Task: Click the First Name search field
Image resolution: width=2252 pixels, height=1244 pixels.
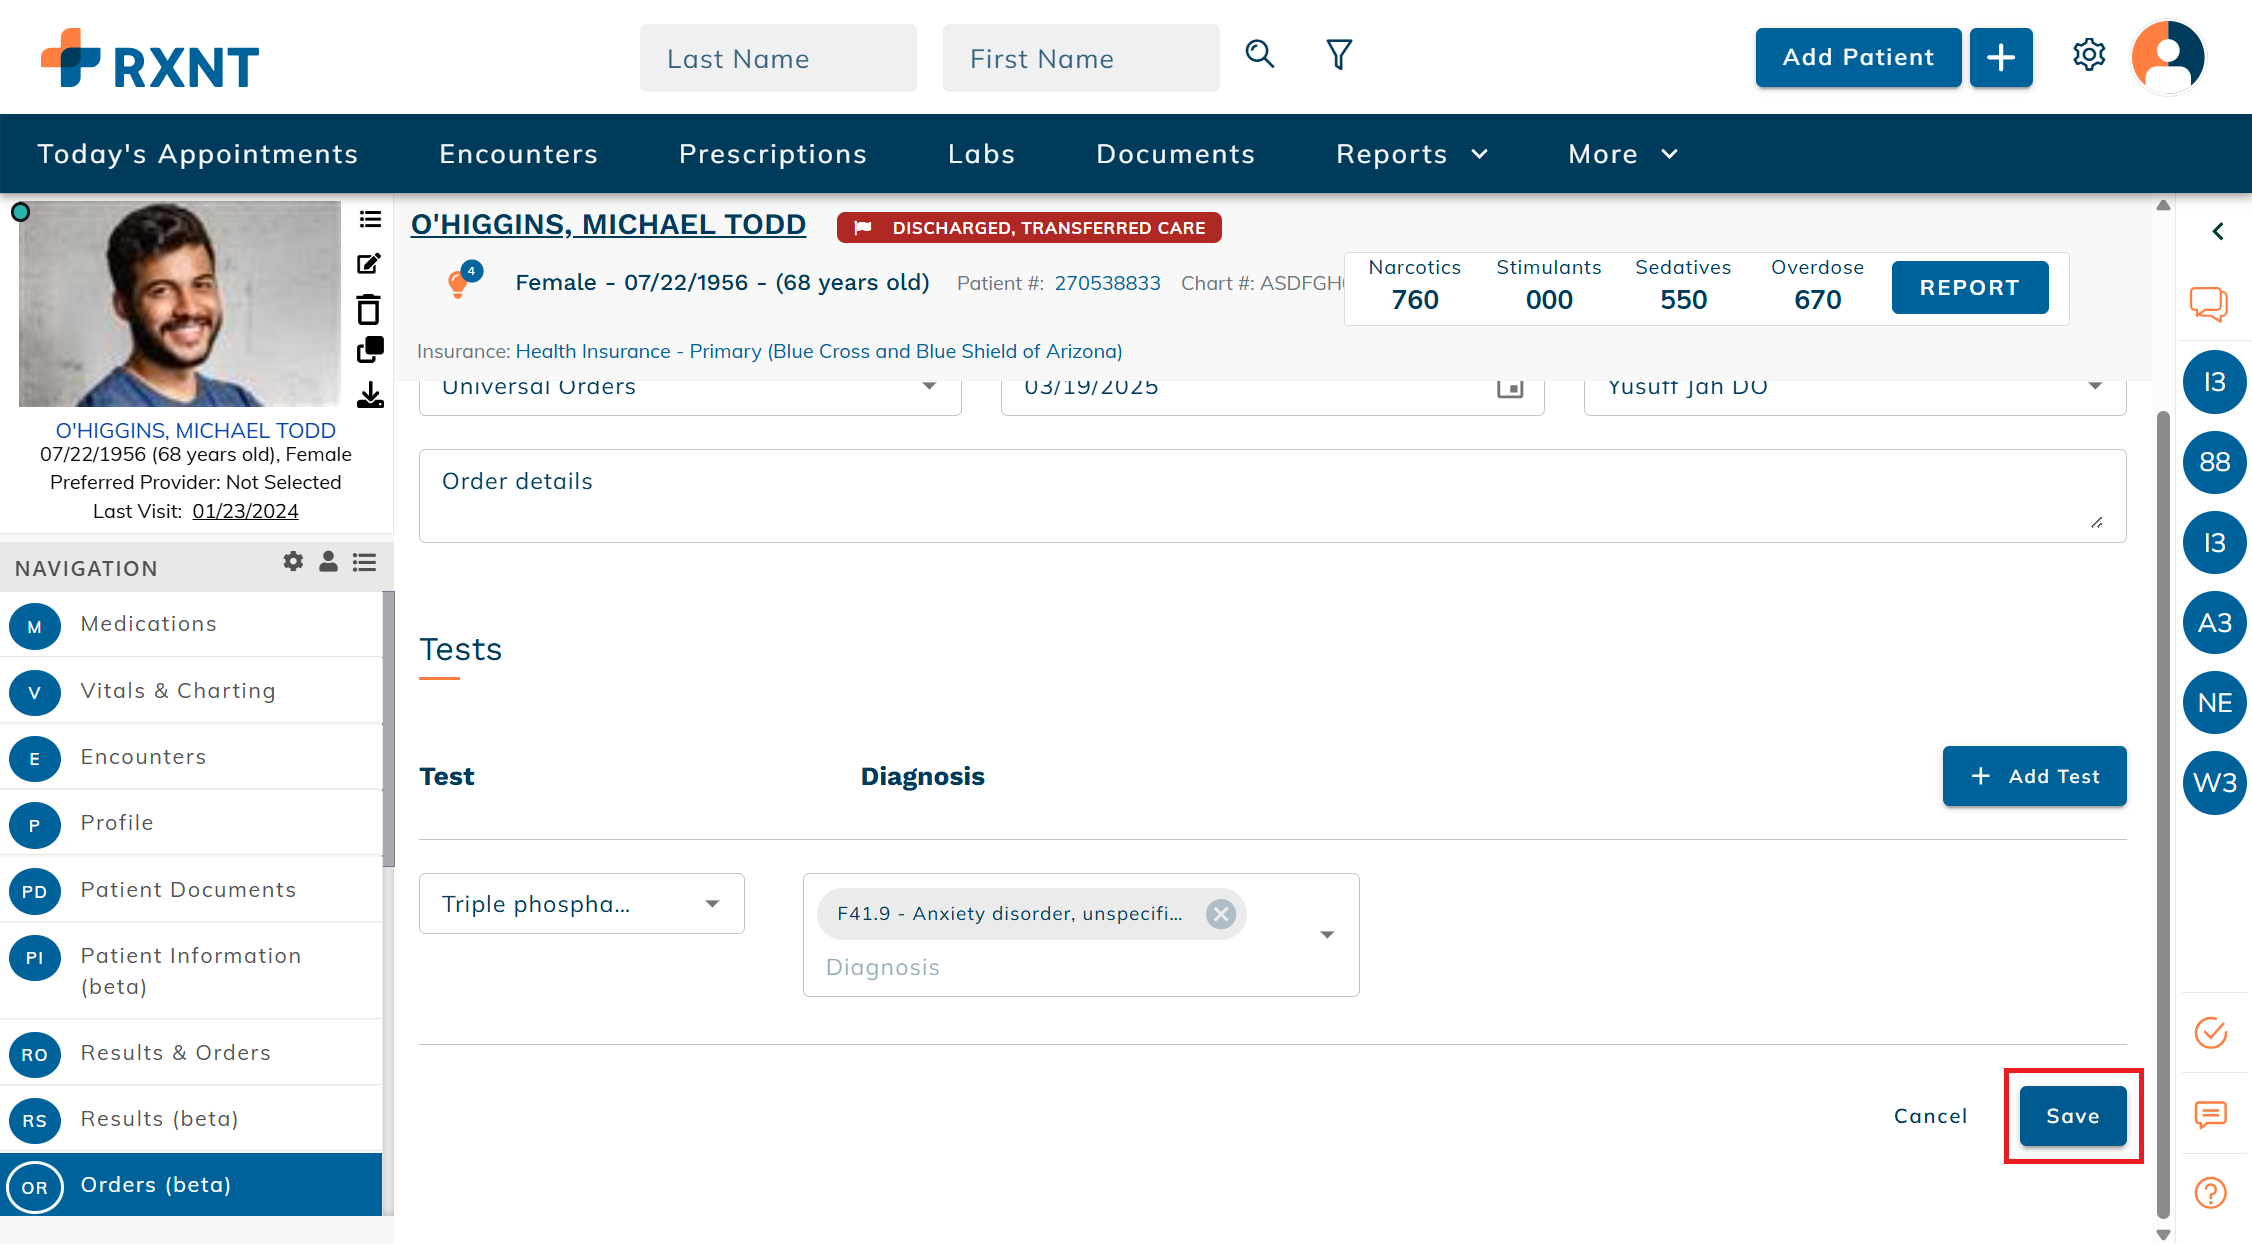Action: click(1081, 58)
